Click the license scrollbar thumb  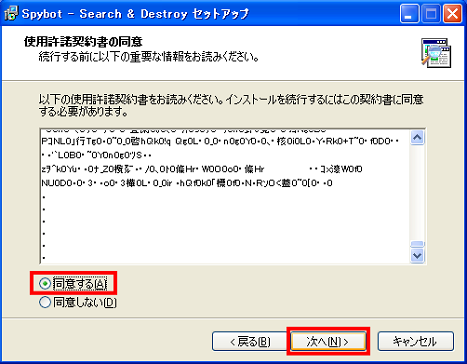(x=417, y=244)
